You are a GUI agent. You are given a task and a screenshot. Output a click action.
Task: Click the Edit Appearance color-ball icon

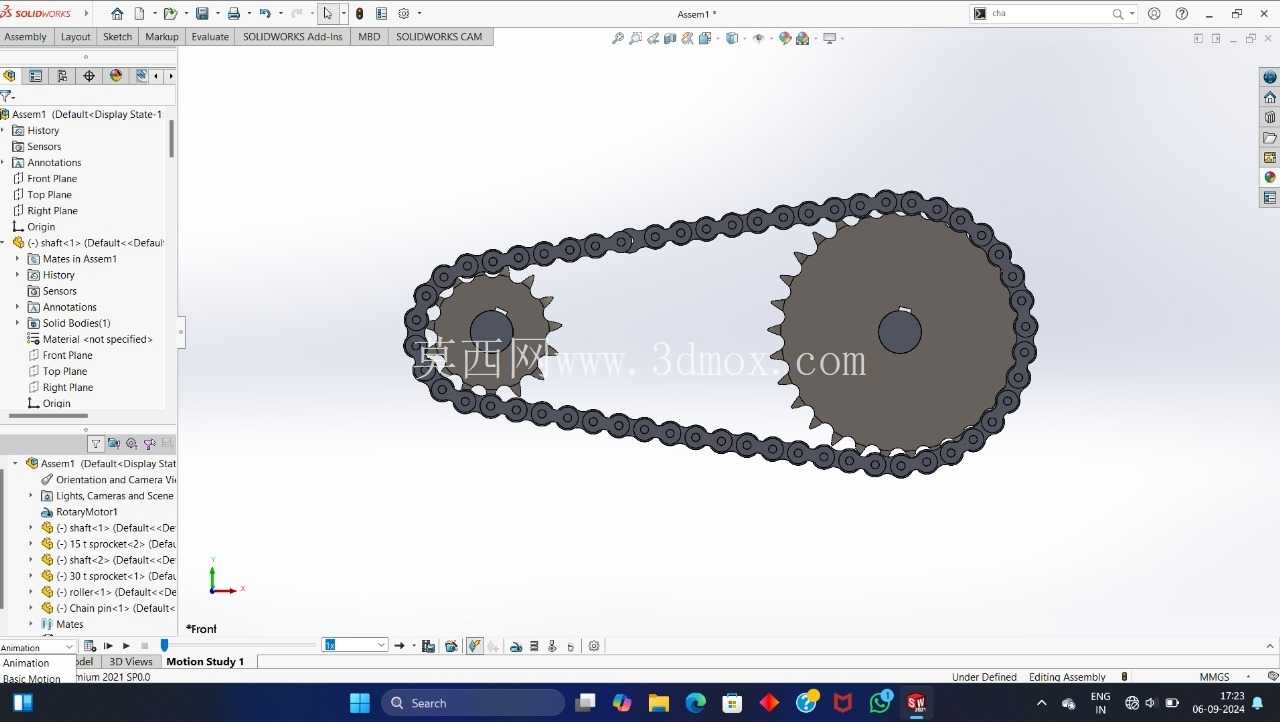click(x=785, y=39)
